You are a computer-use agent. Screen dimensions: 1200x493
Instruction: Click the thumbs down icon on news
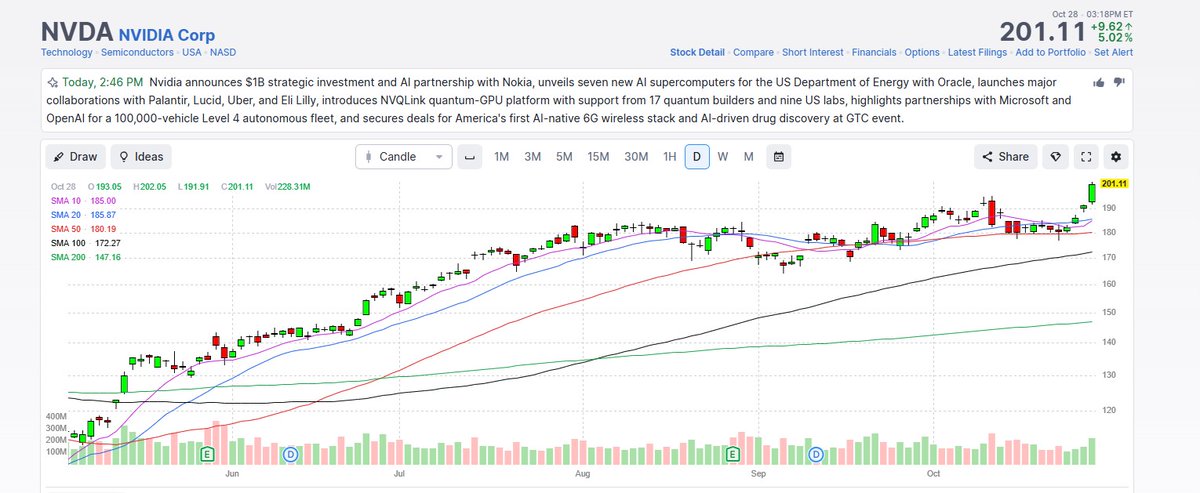point(1119,82)
